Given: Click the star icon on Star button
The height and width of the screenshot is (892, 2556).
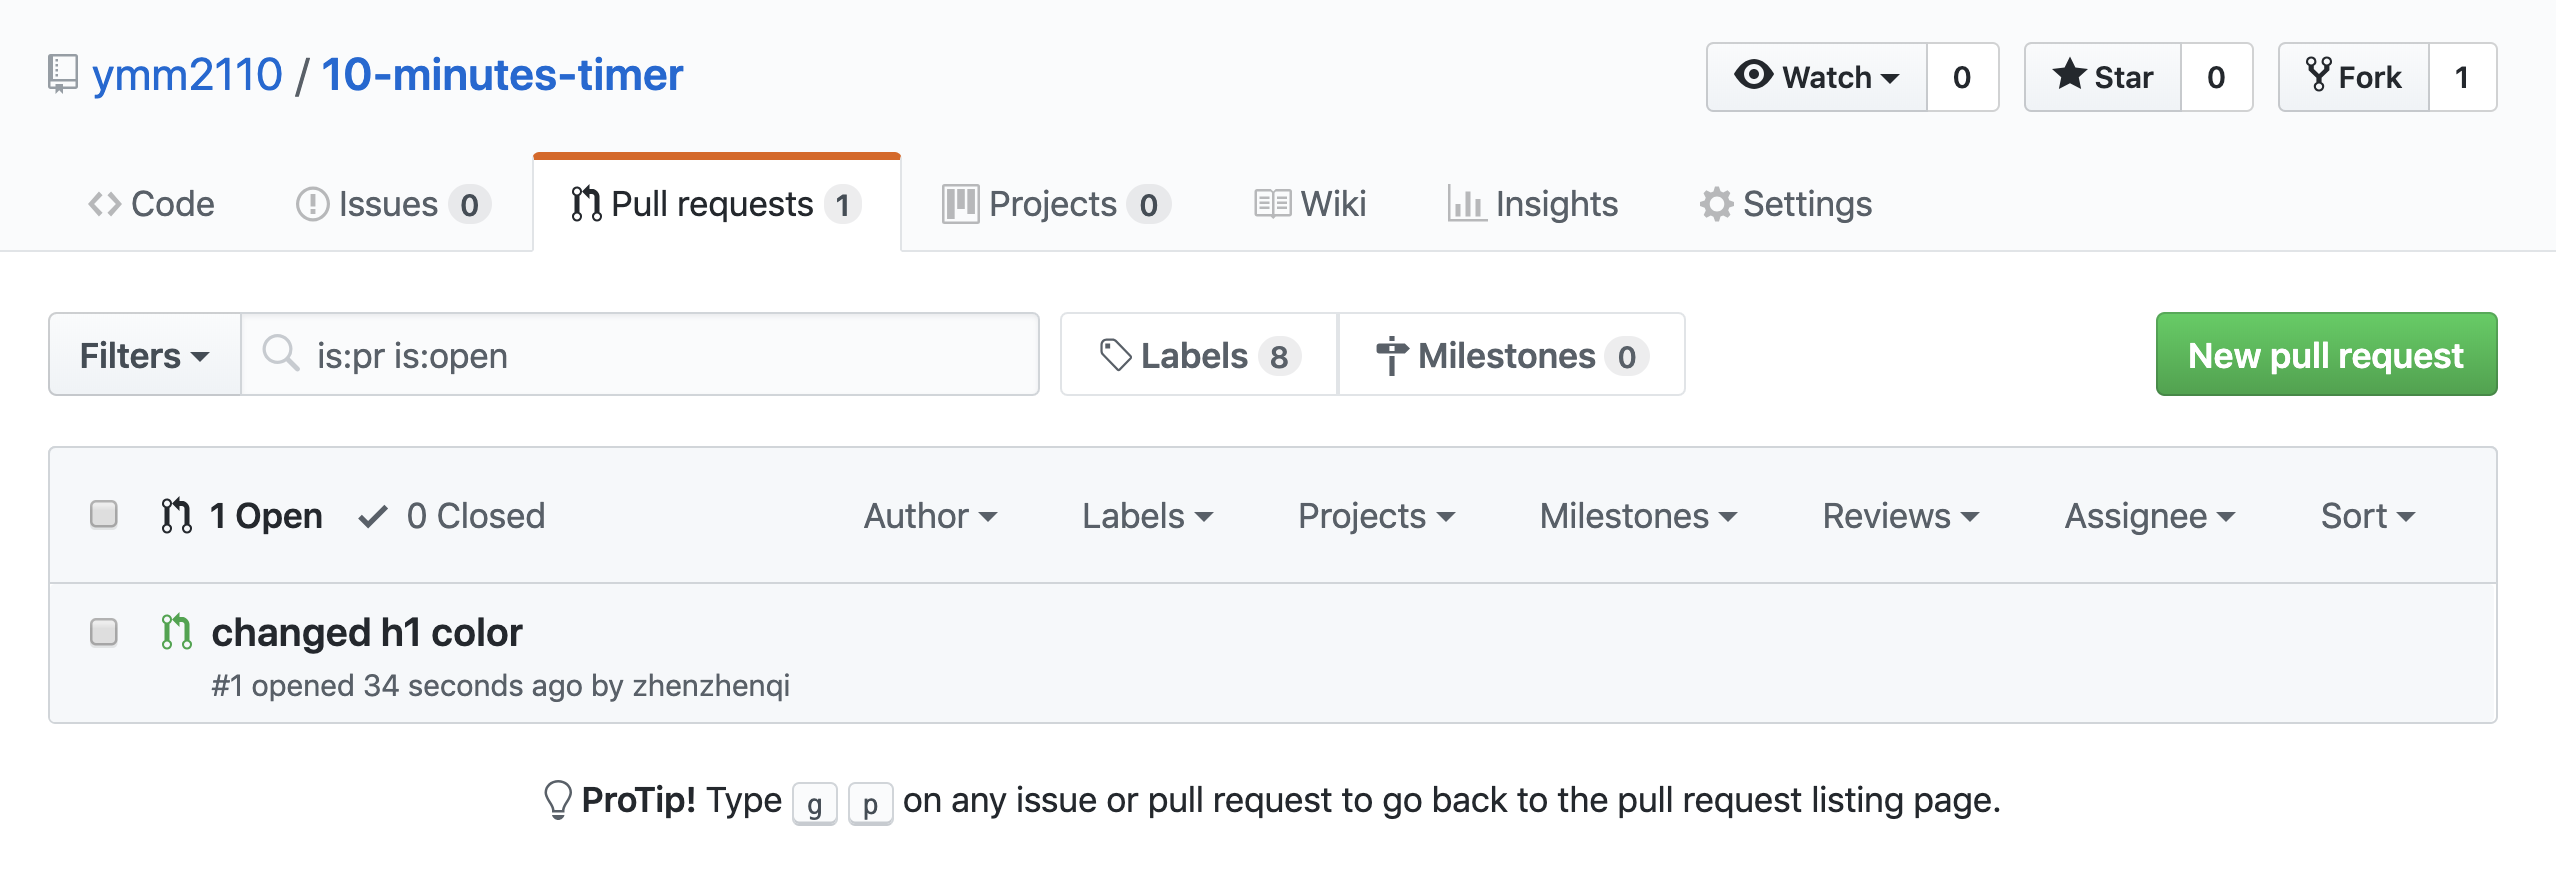Looking at the screenshot, I should [2069, 75].
